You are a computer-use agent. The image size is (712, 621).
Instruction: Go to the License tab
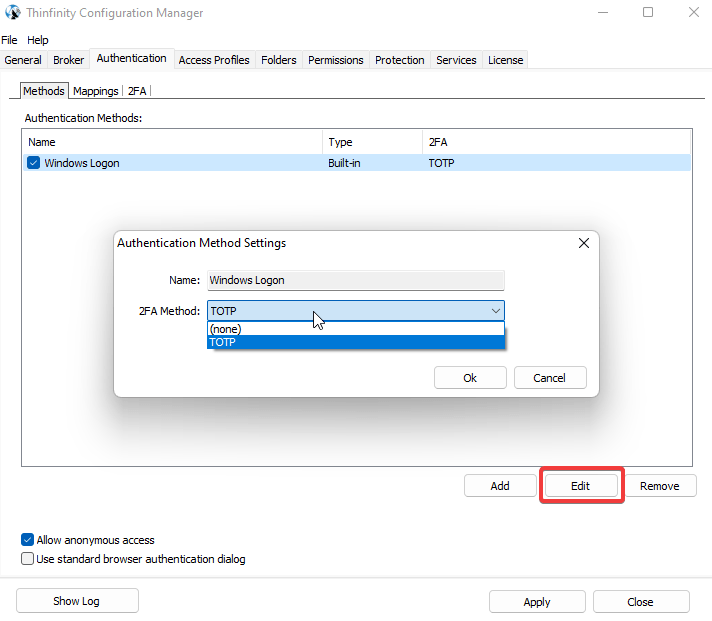coord(505,60)
